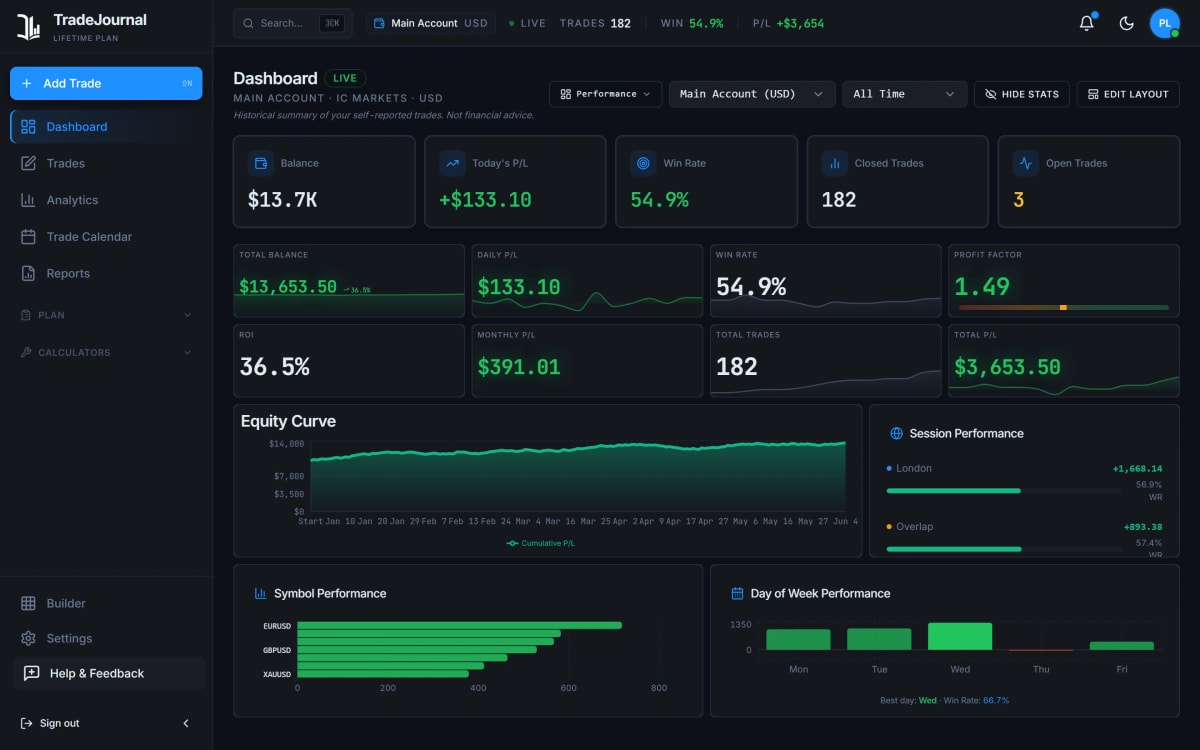Screen dimensions: 1200x750
Task: Open Settings from sidebar
Action: pos(106,638)
